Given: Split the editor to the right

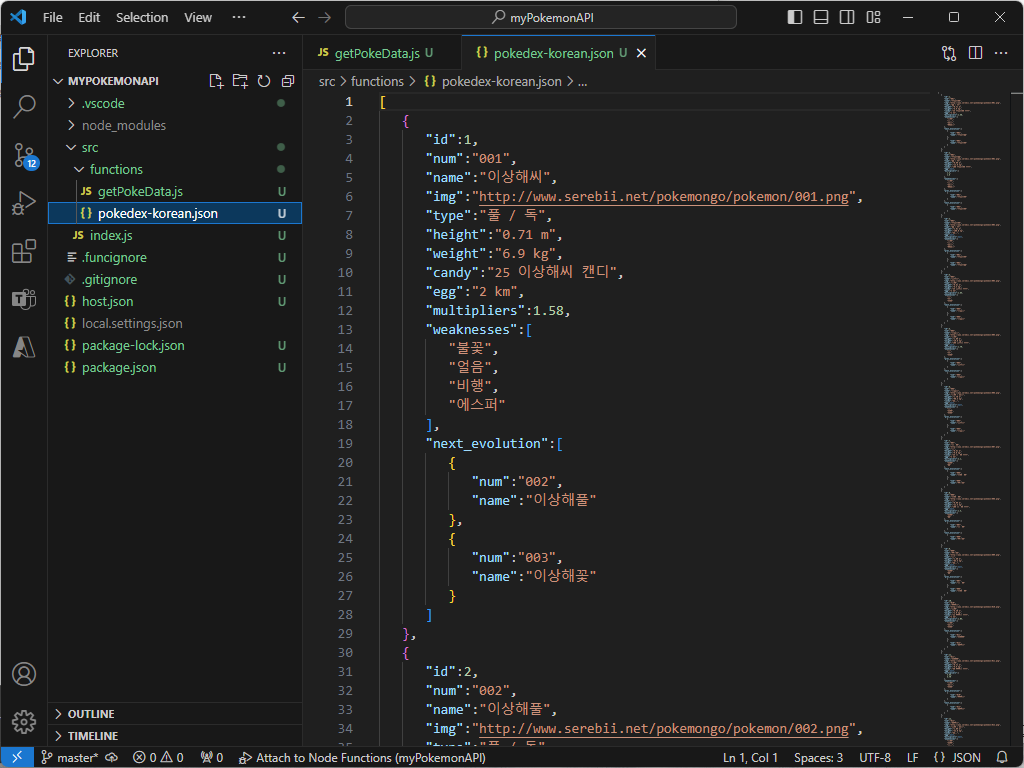Looking at the screenshot, I should pyautogui.click(x=976, y=53).
